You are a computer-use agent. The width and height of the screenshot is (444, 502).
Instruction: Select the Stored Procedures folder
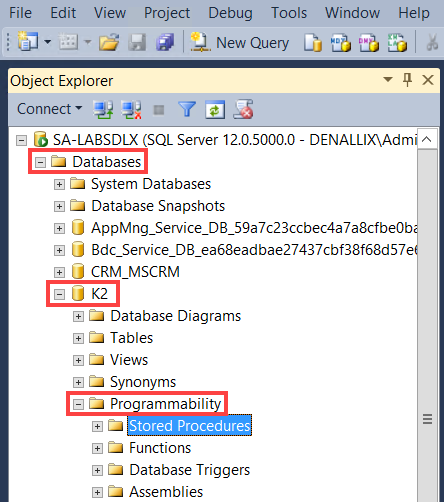pyautogui.click(x=190, y=426)
